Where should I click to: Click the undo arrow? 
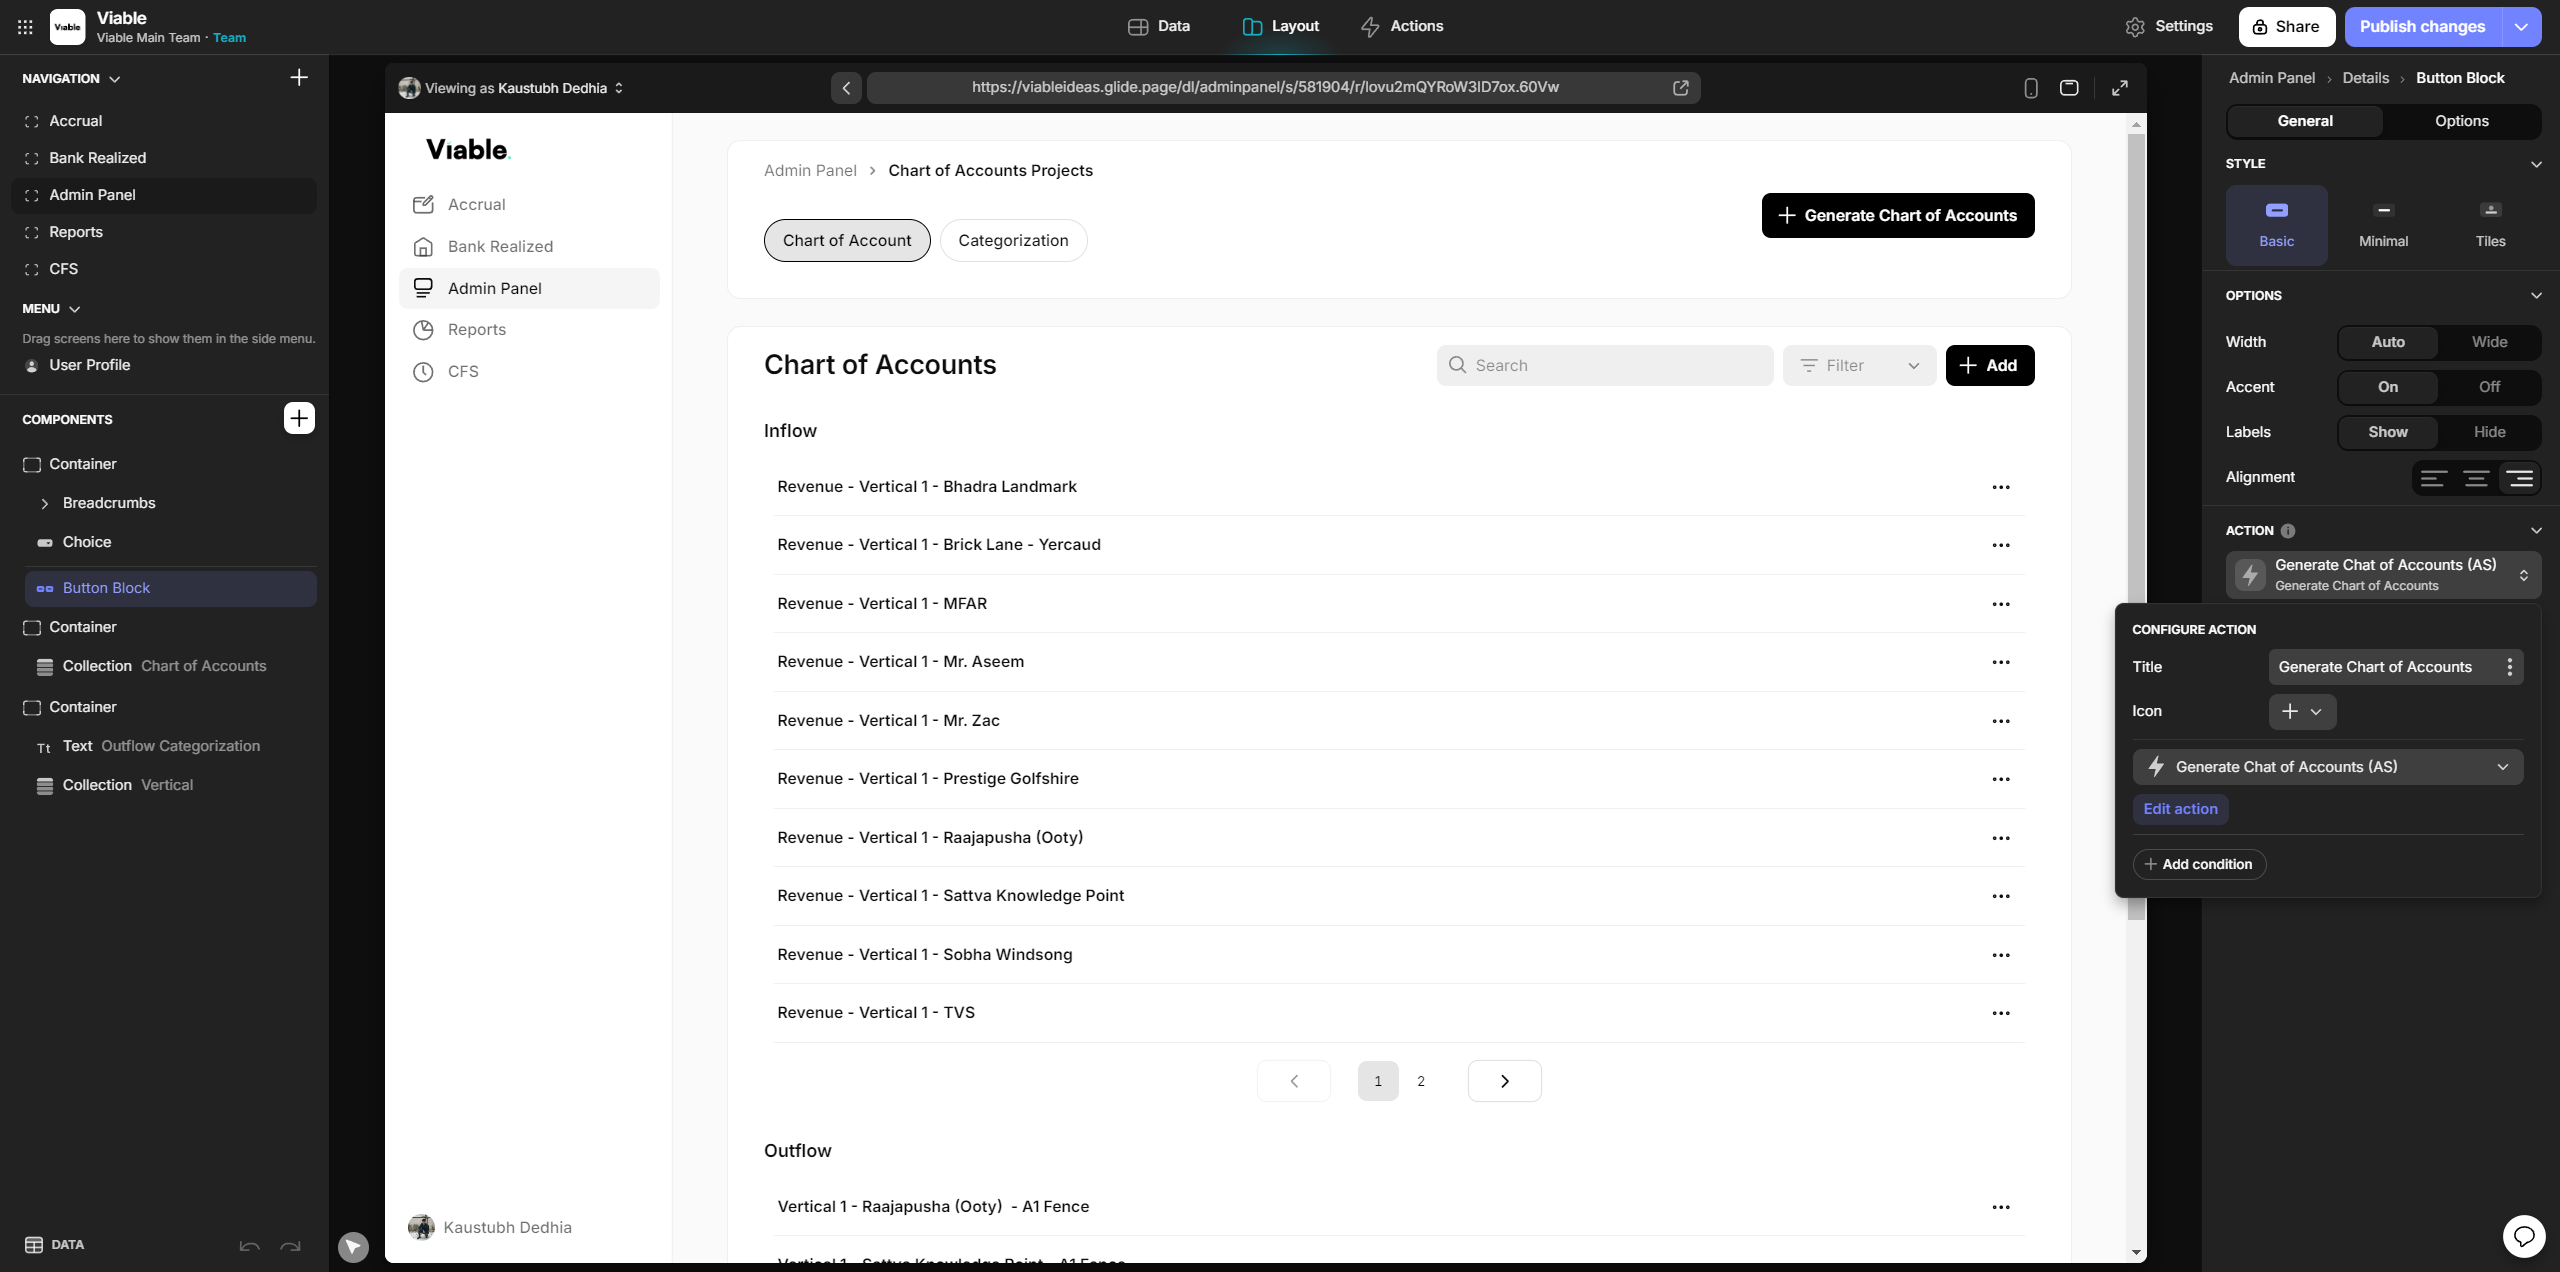250,1246
